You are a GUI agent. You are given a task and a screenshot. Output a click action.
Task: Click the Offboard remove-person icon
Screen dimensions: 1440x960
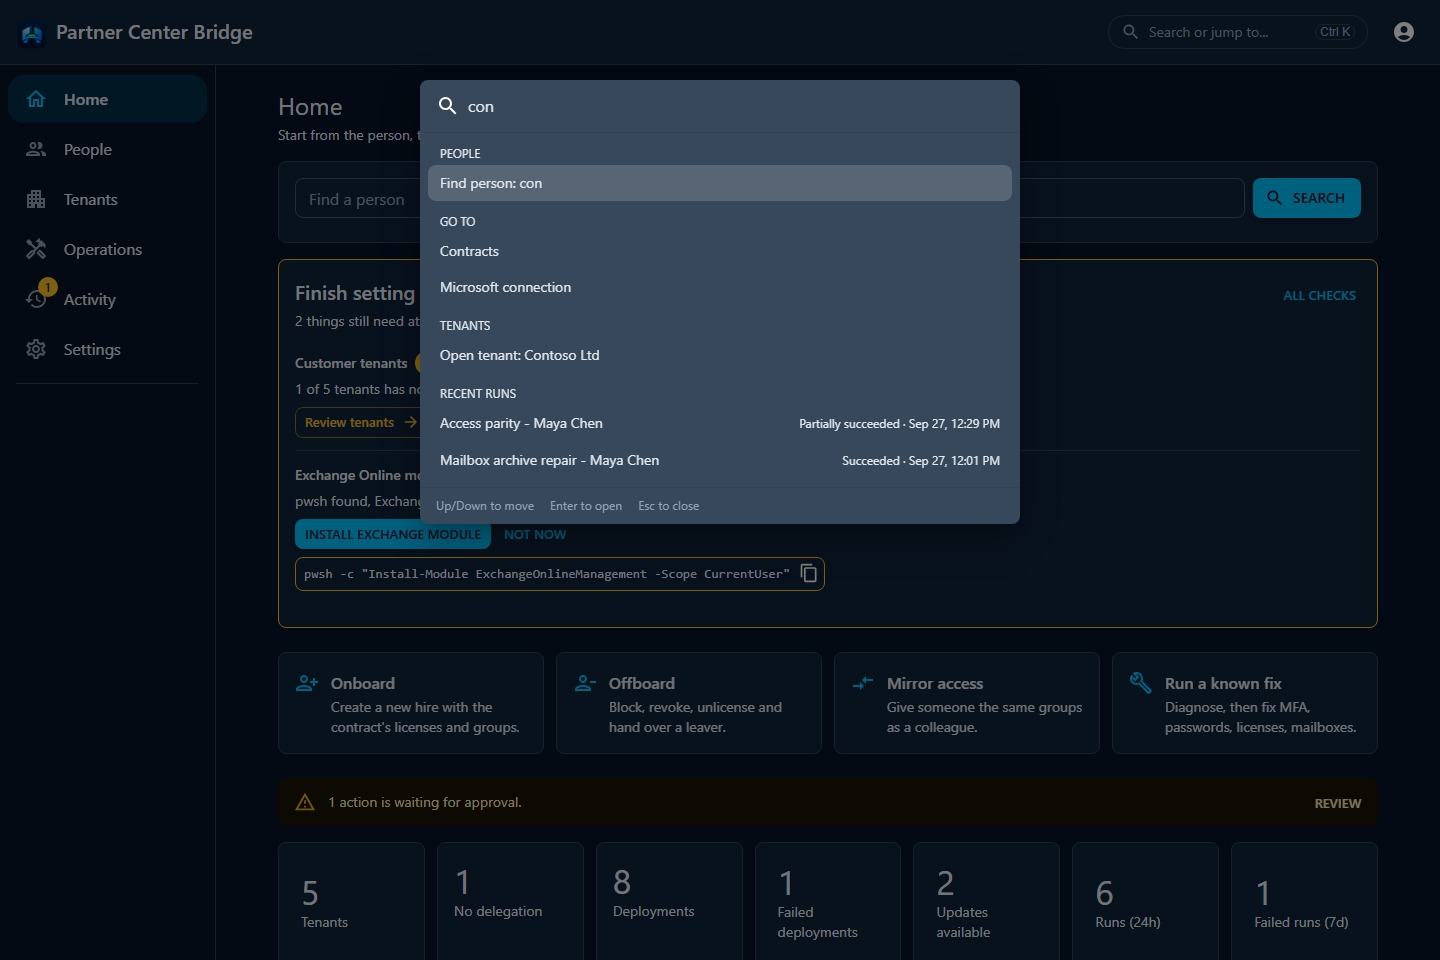coord(585,683)
